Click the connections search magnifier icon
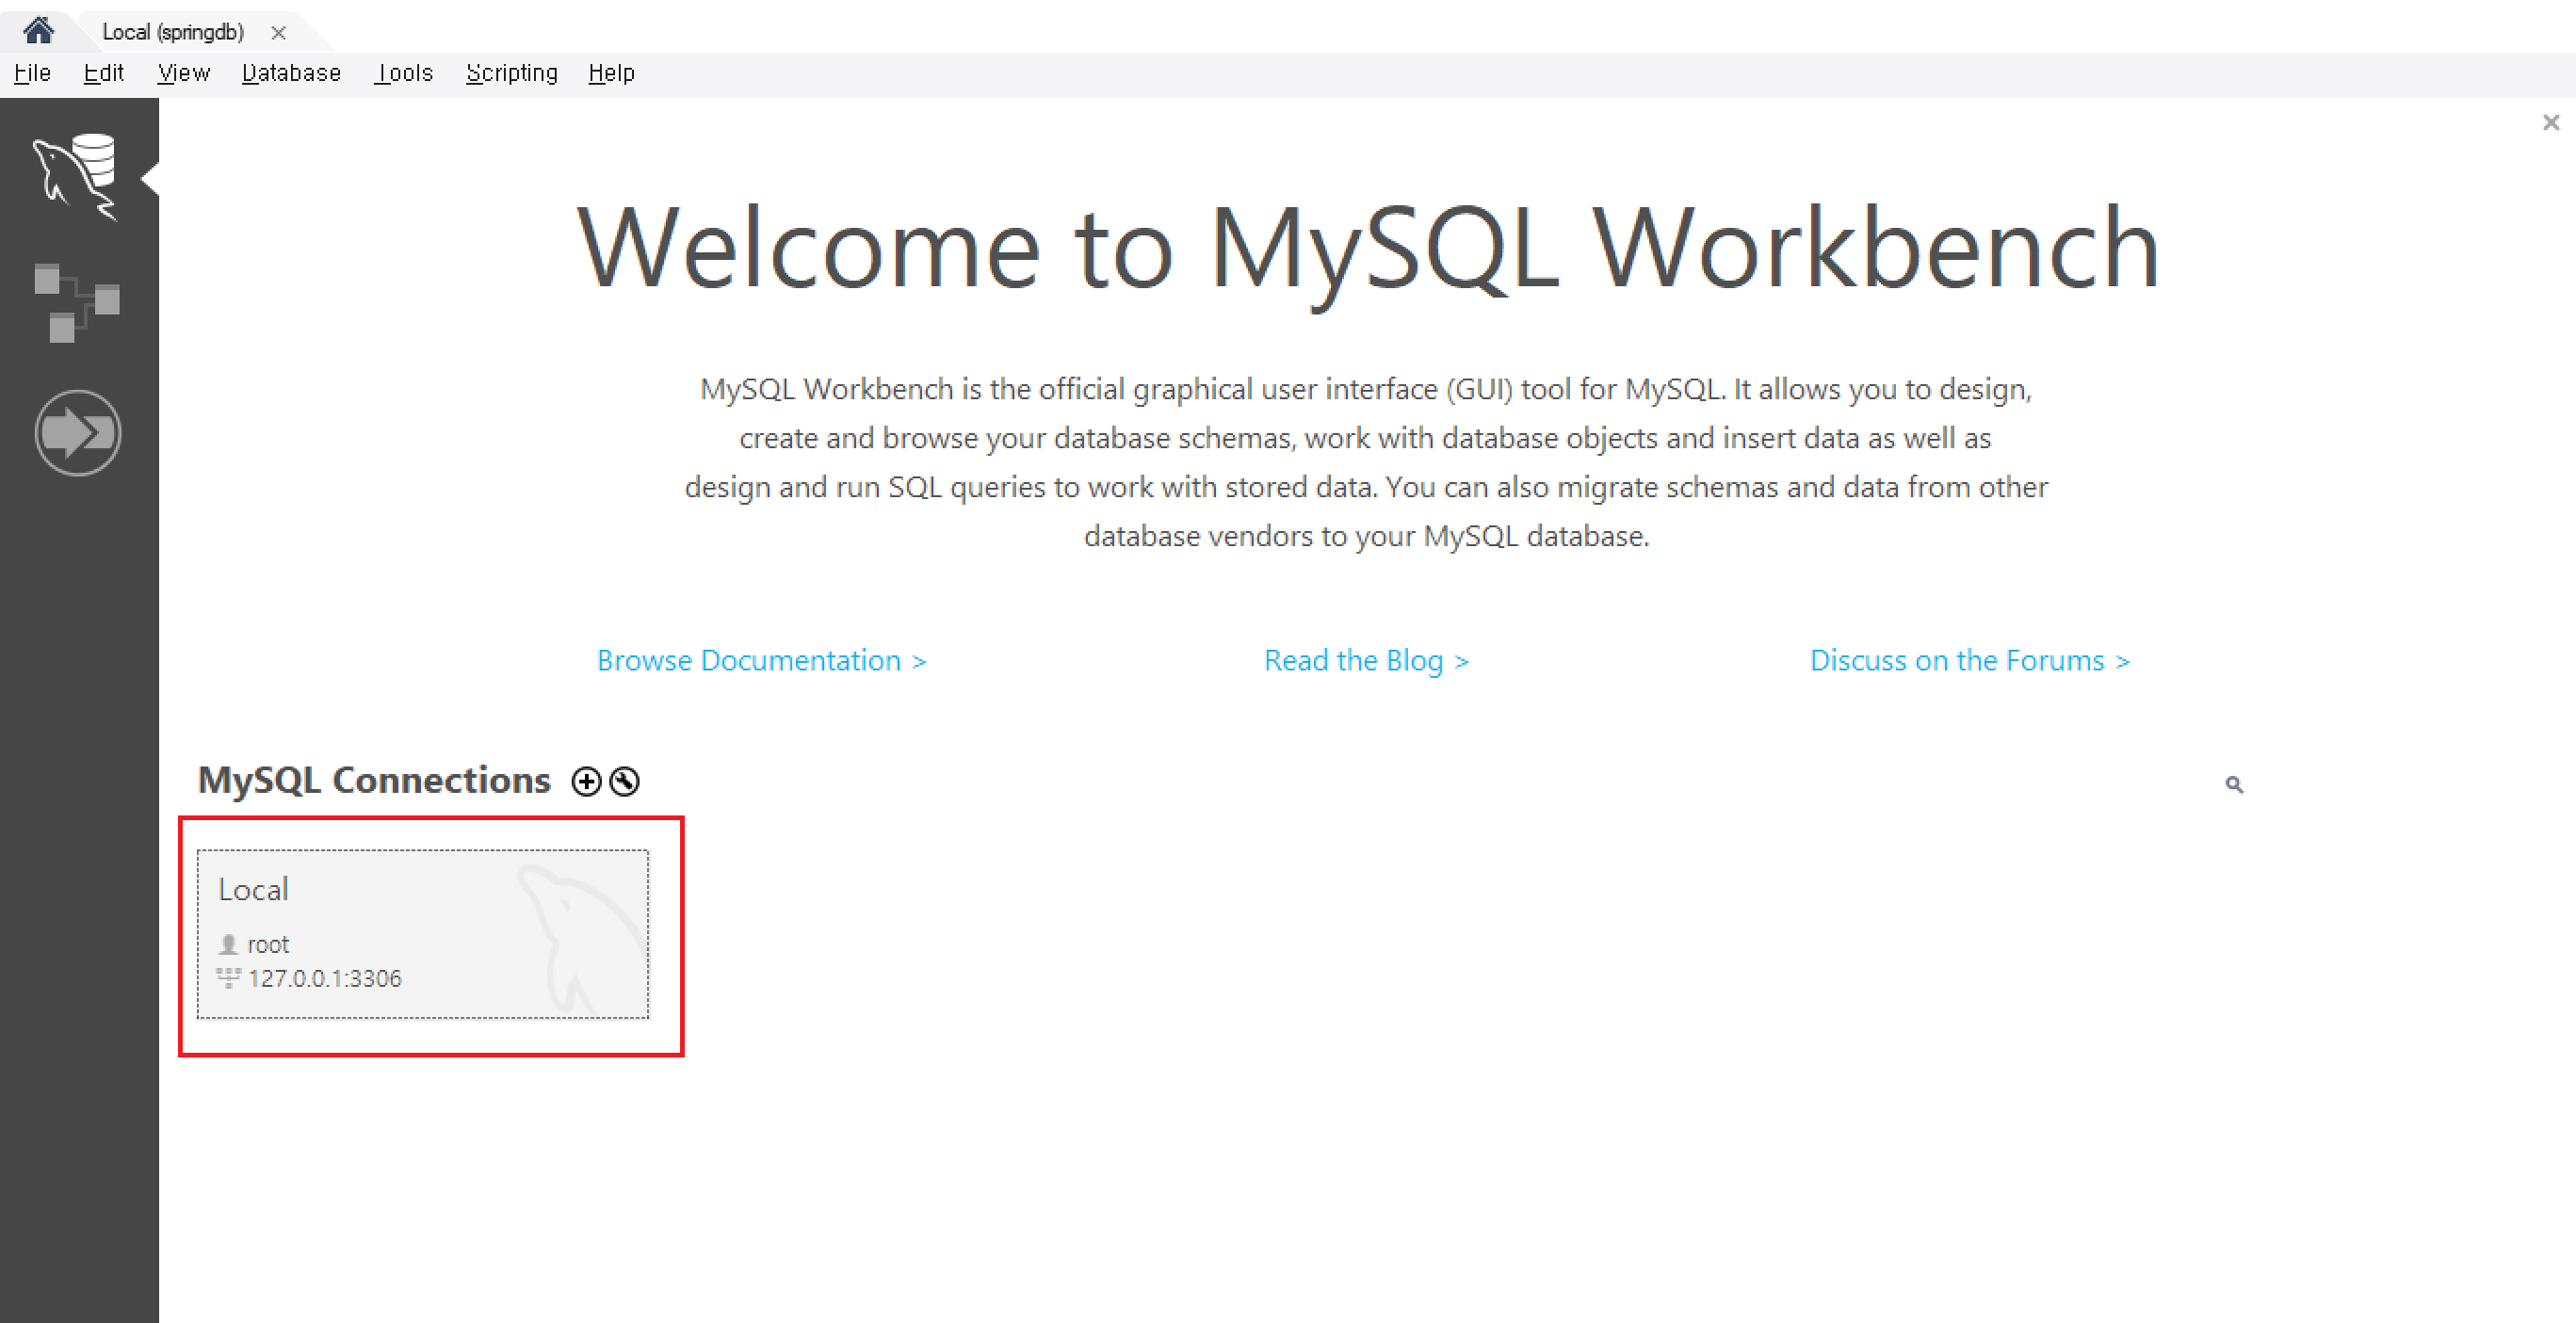 [x=2234, y=785]
